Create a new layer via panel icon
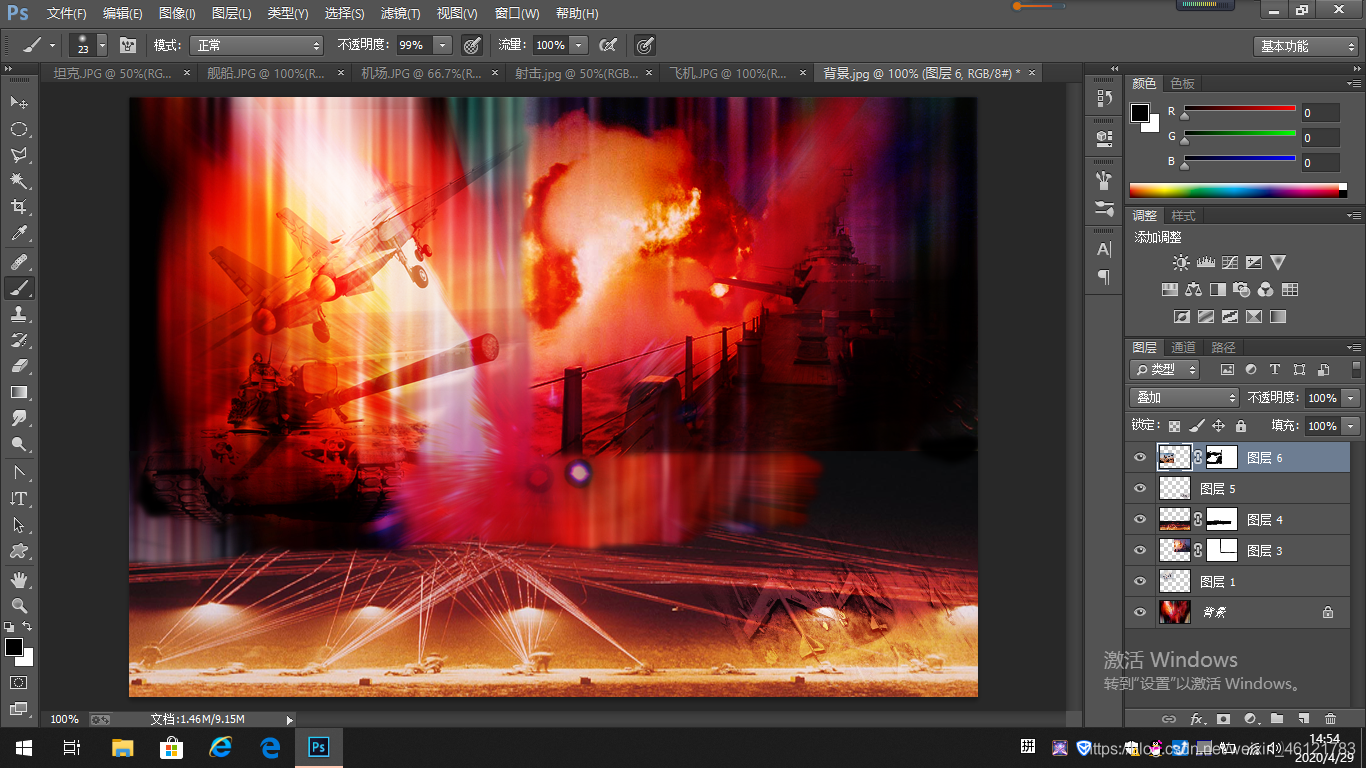1366x768 pixels. click(1303, 719)
